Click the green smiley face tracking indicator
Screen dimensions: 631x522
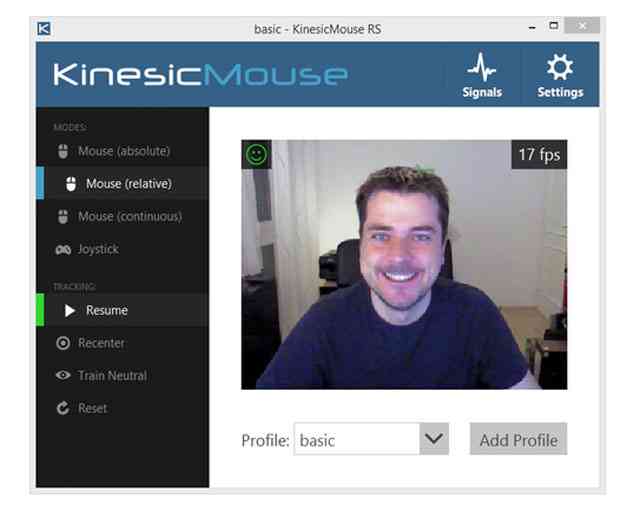coord(257,154)
